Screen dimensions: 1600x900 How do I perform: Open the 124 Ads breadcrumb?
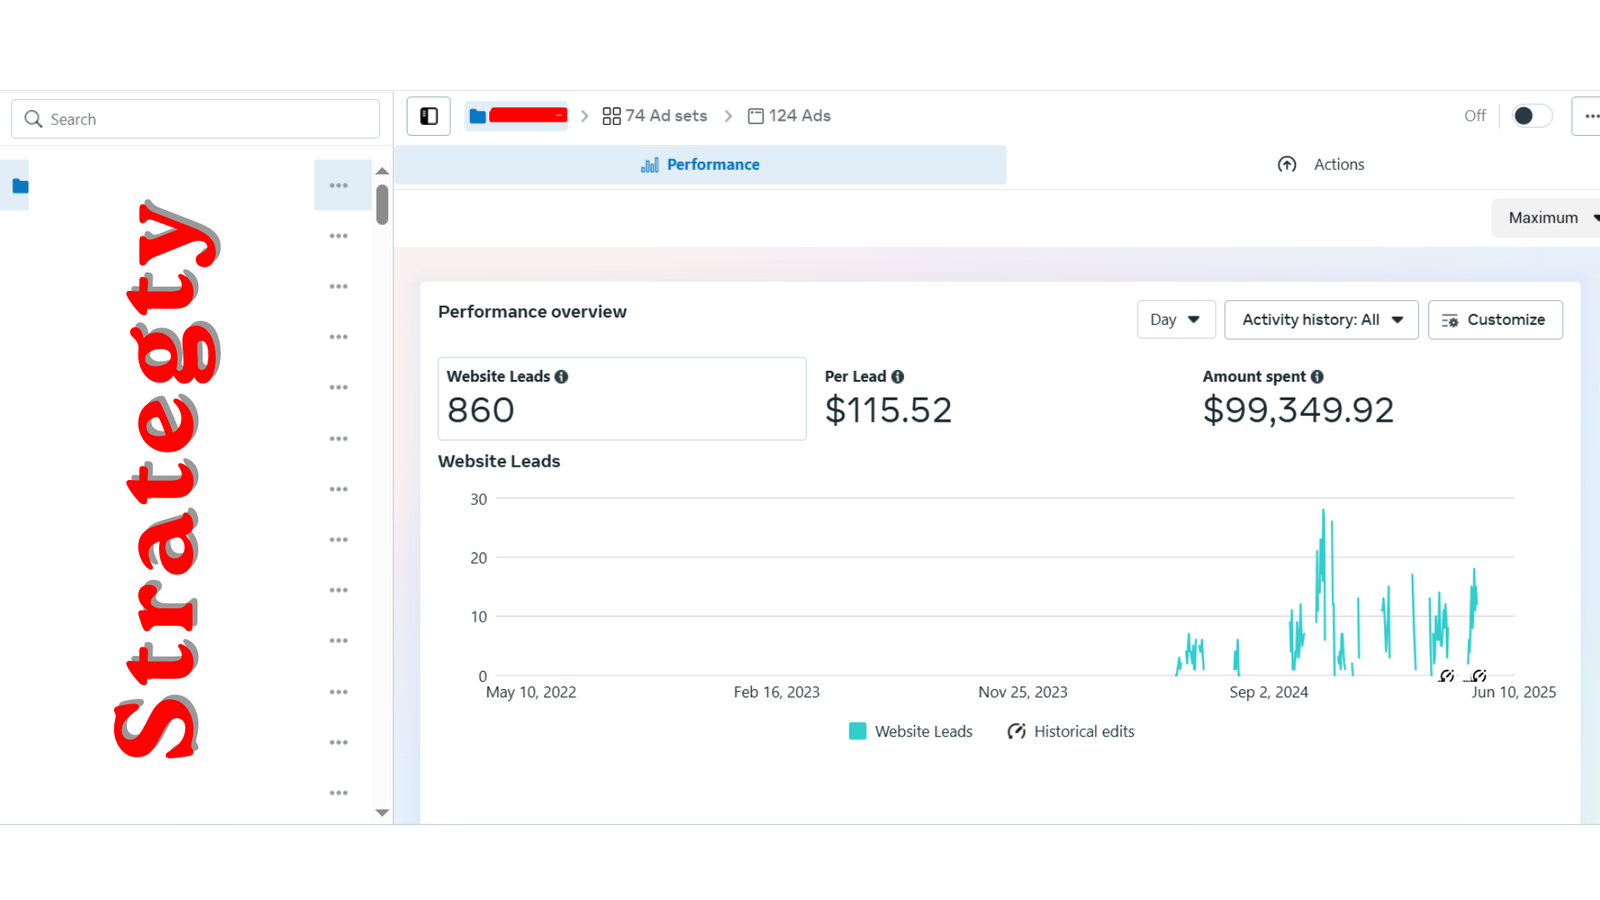click(789, 116)
